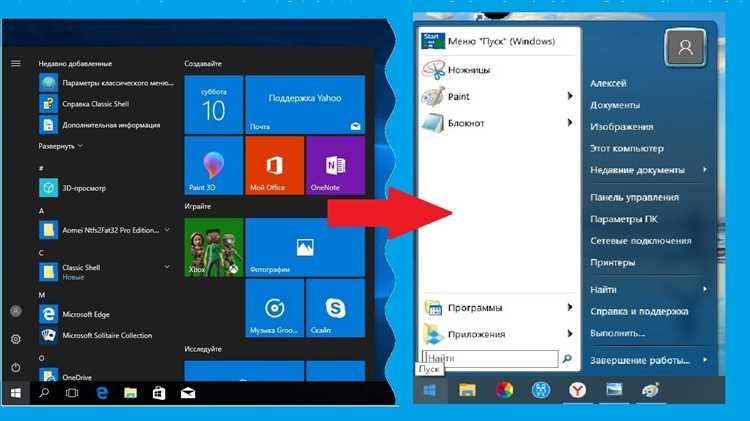Open Панель управления

(634, 197)
